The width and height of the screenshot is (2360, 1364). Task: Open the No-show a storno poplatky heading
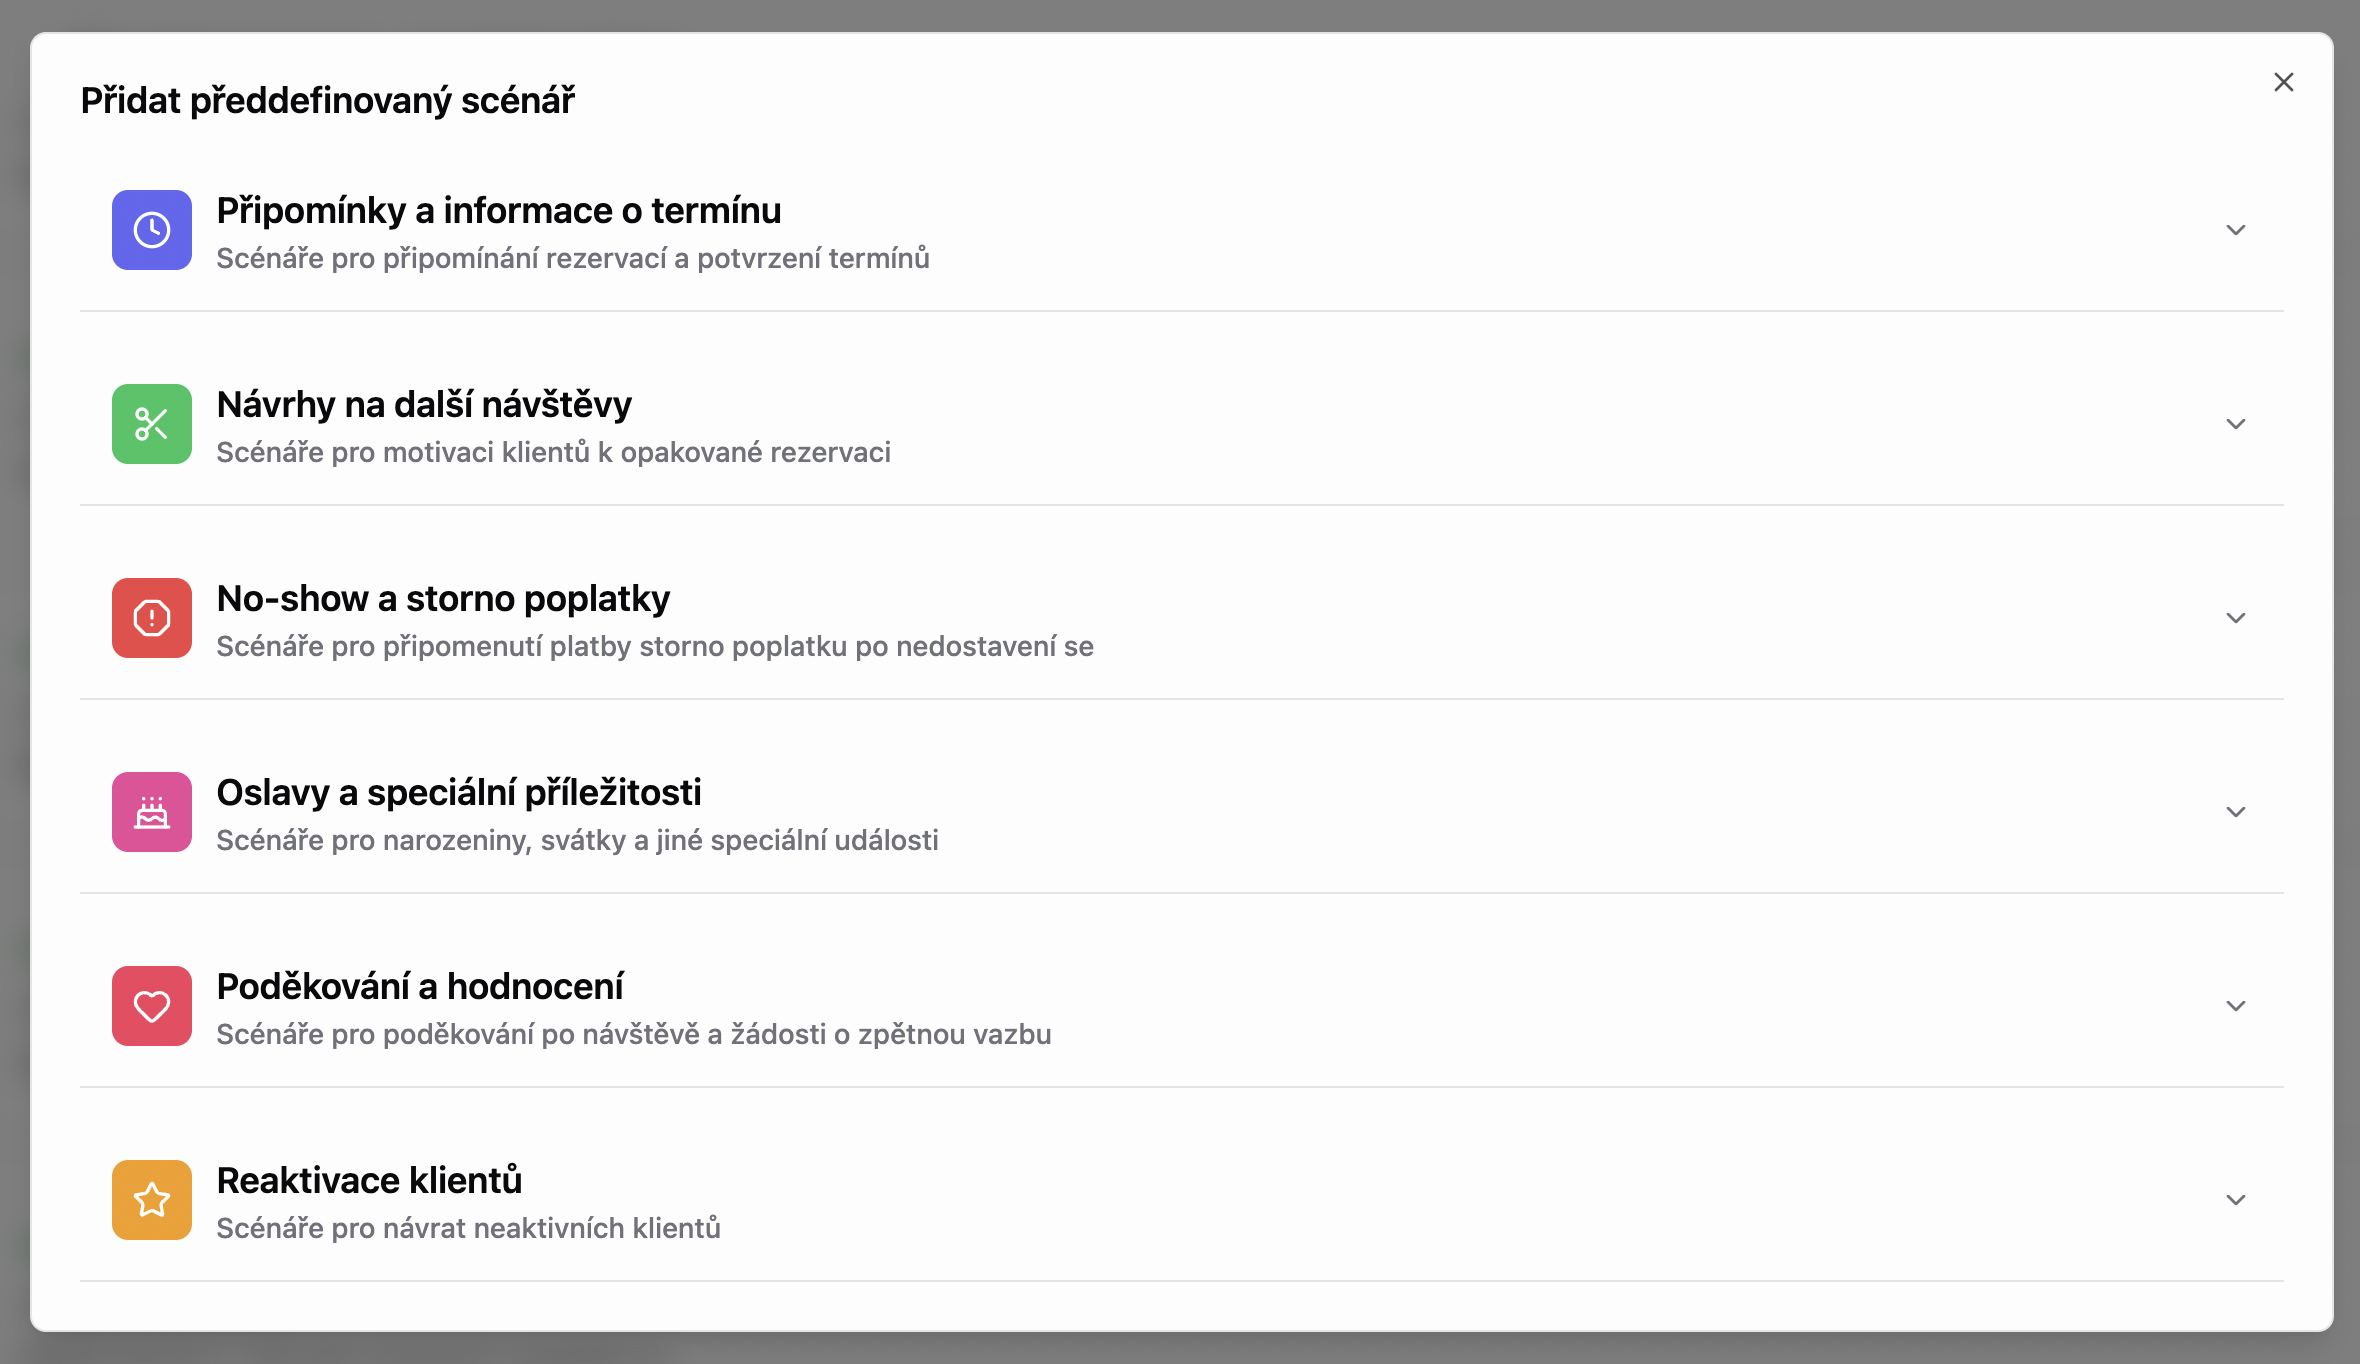443,599
